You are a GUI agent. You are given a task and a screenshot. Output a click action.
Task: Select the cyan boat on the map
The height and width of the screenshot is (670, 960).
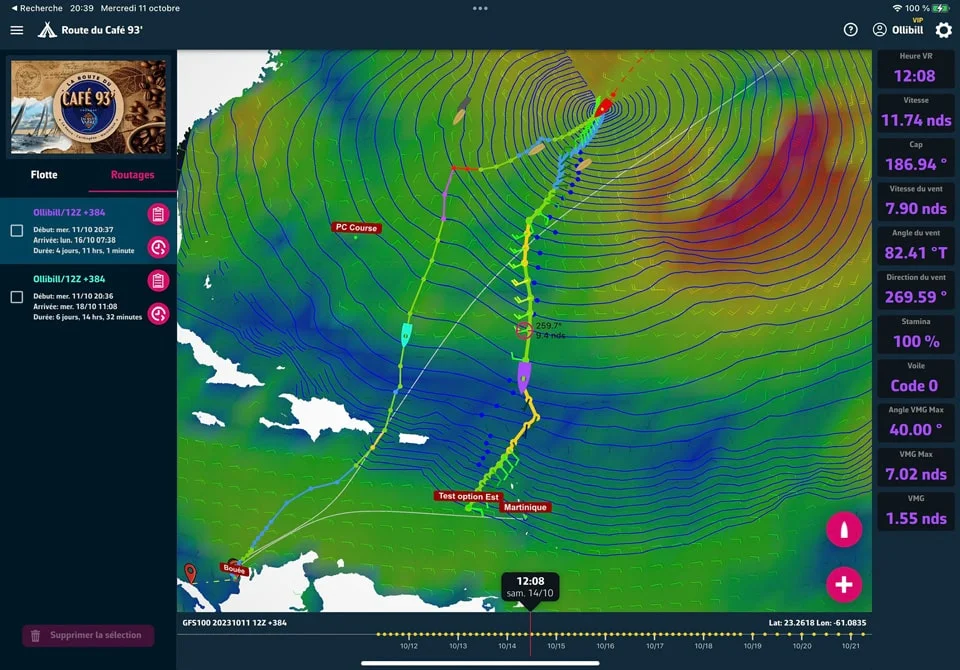(x=405, y=334)
